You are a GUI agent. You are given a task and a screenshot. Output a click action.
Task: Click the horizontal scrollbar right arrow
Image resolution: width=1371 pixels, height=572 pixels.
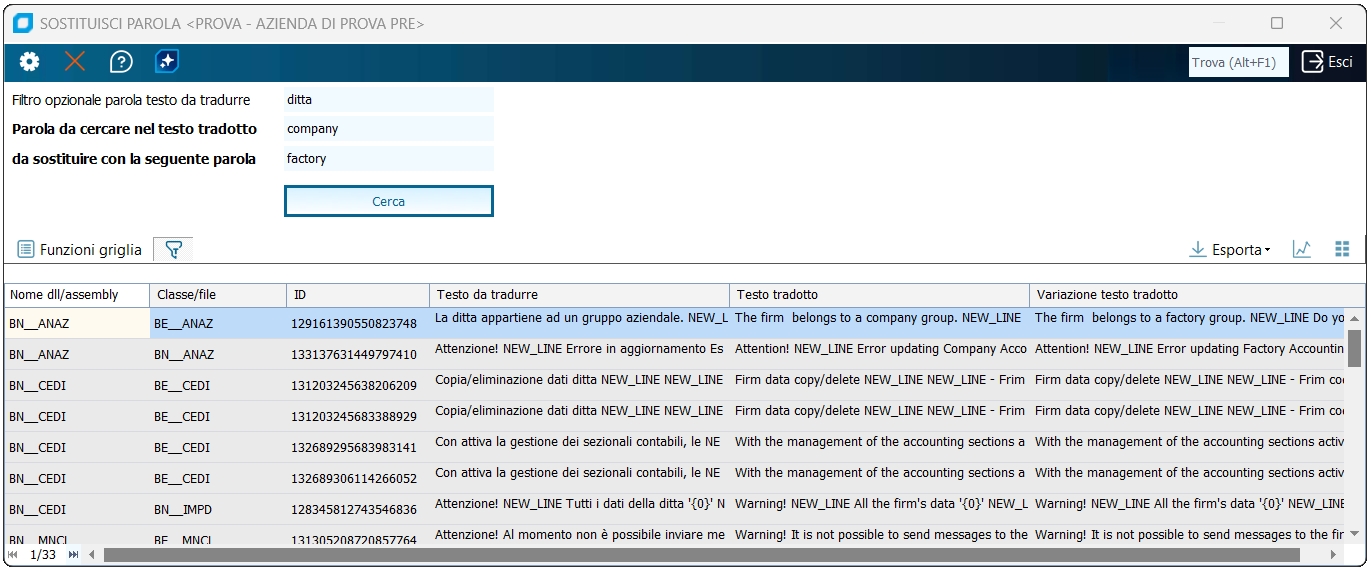click(1333, 555)
